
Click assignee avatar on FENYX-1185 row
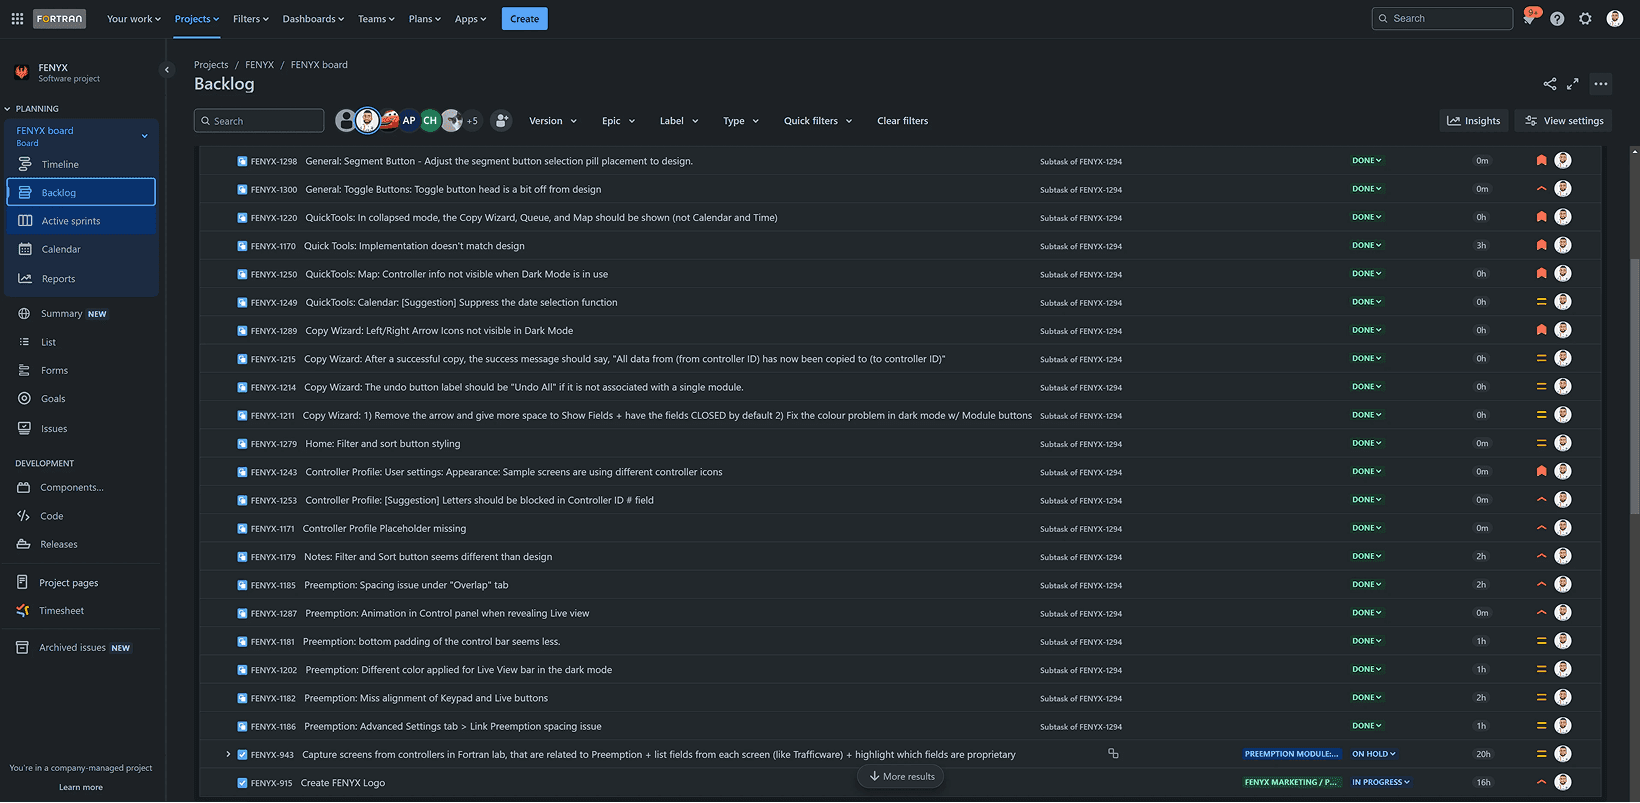coord(1563,585)
